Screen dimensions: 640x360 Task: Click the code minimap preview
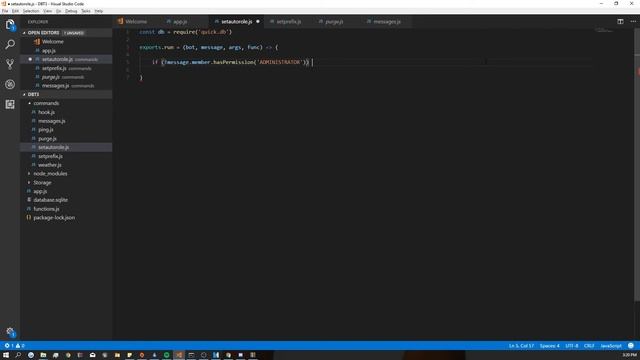[x=604, y=31]
